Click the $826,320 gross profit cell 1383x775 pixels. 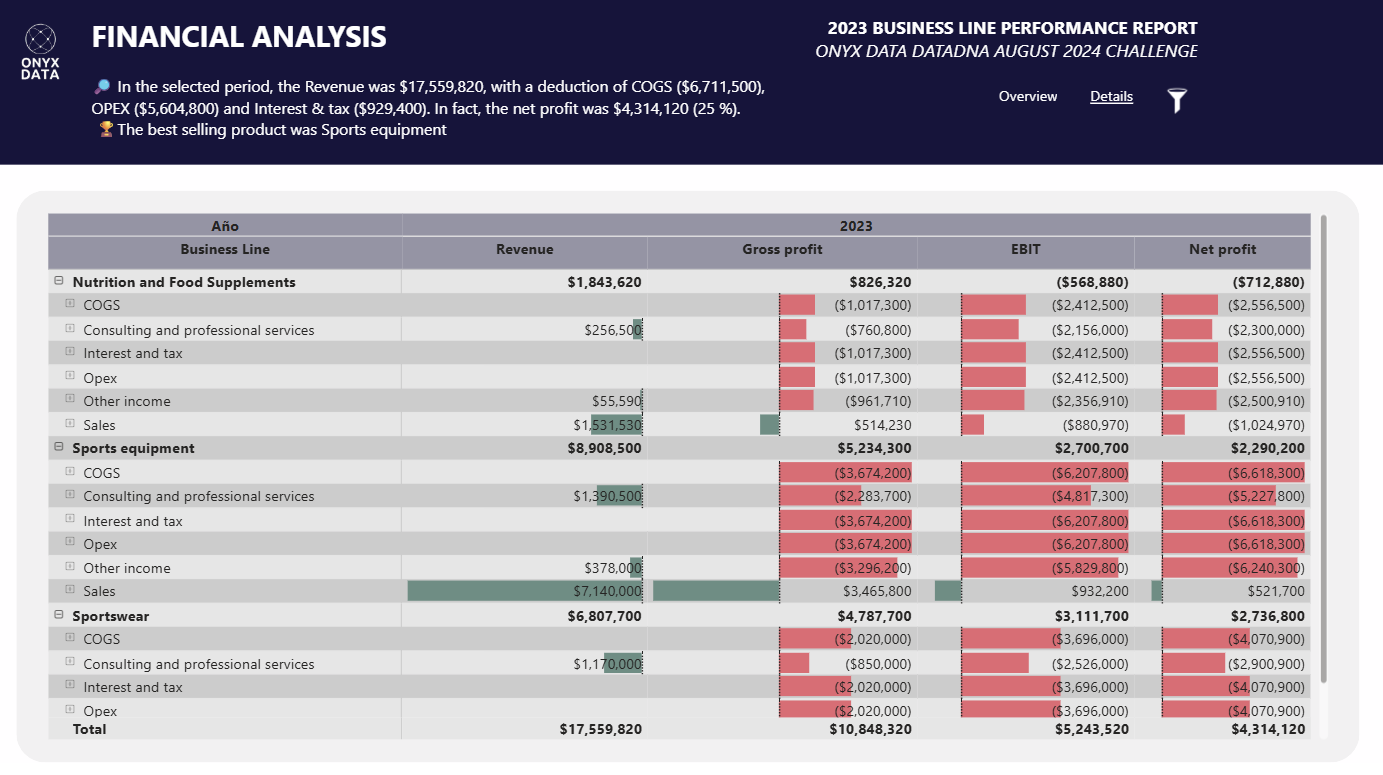(782, 282)
